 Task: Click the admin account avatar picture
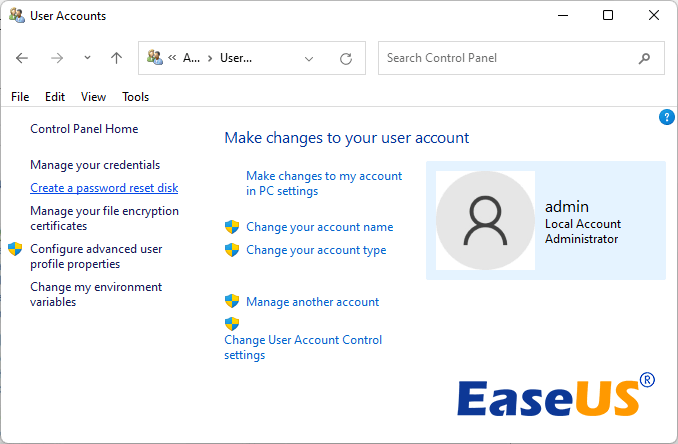tap(485, 220)
